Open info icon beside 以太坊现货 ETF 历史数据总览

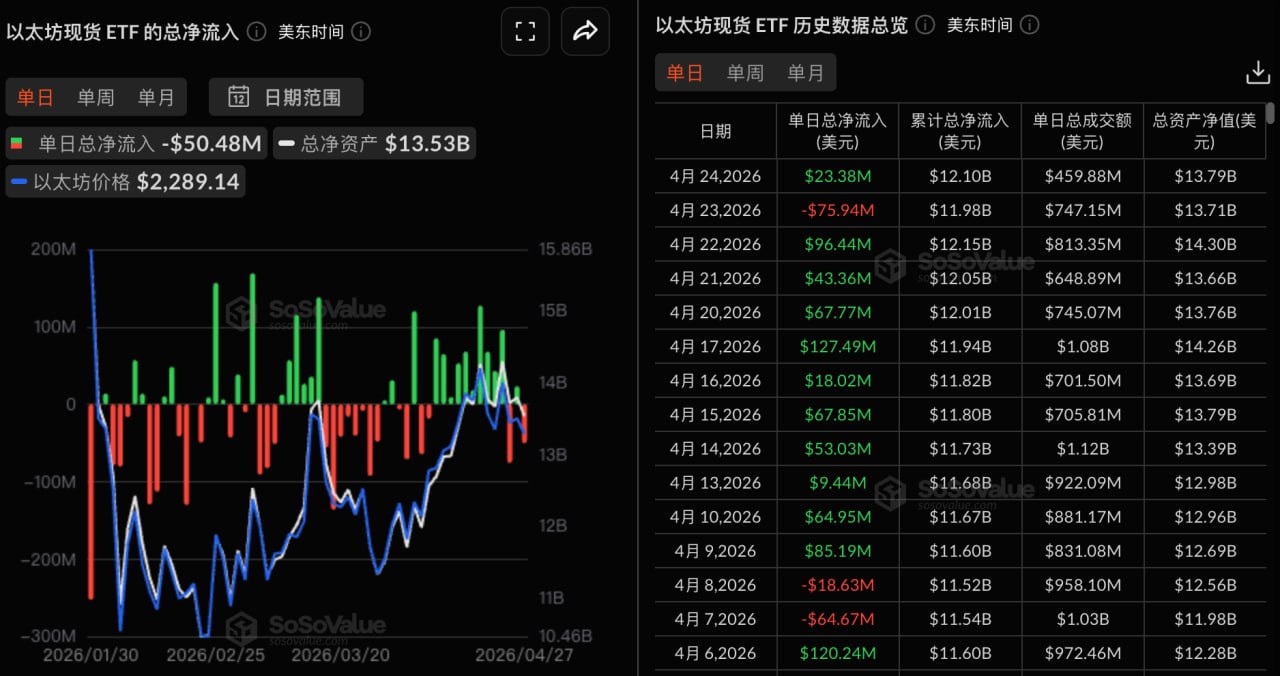tap(926, 25)
